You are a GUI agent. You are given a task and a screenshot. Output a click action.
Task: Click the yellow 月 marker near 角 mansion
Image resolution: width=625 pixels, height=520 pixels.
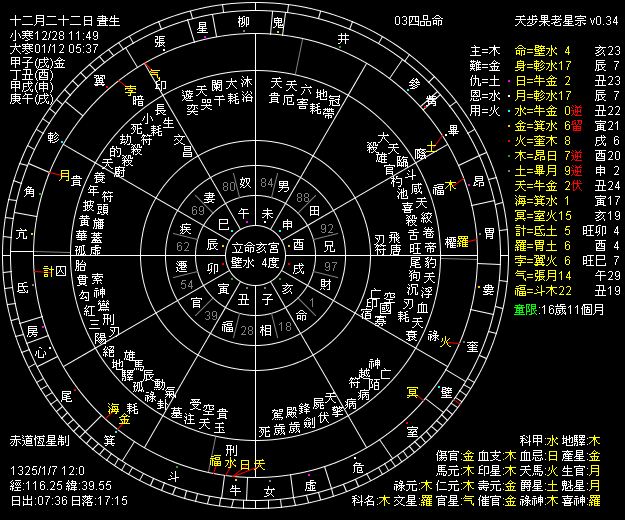pos(66,176)
